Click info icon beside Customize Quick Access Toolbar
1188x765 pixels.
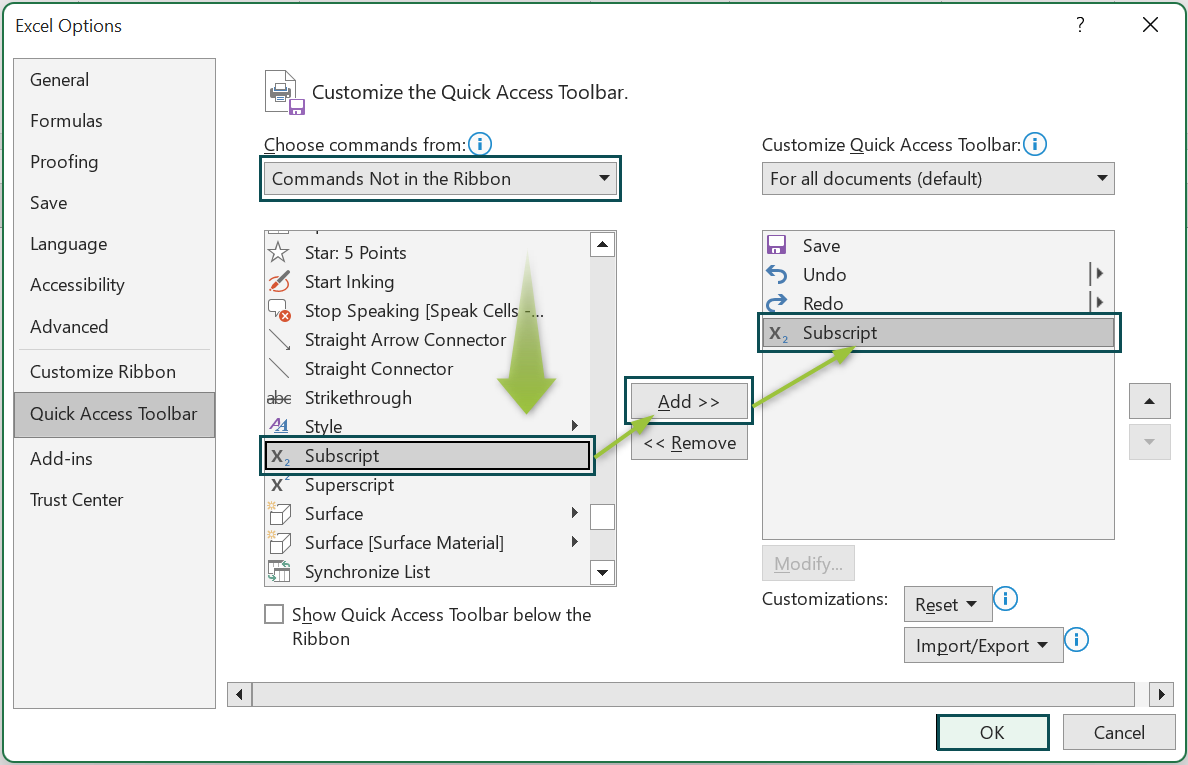[x=1035, y=143]
